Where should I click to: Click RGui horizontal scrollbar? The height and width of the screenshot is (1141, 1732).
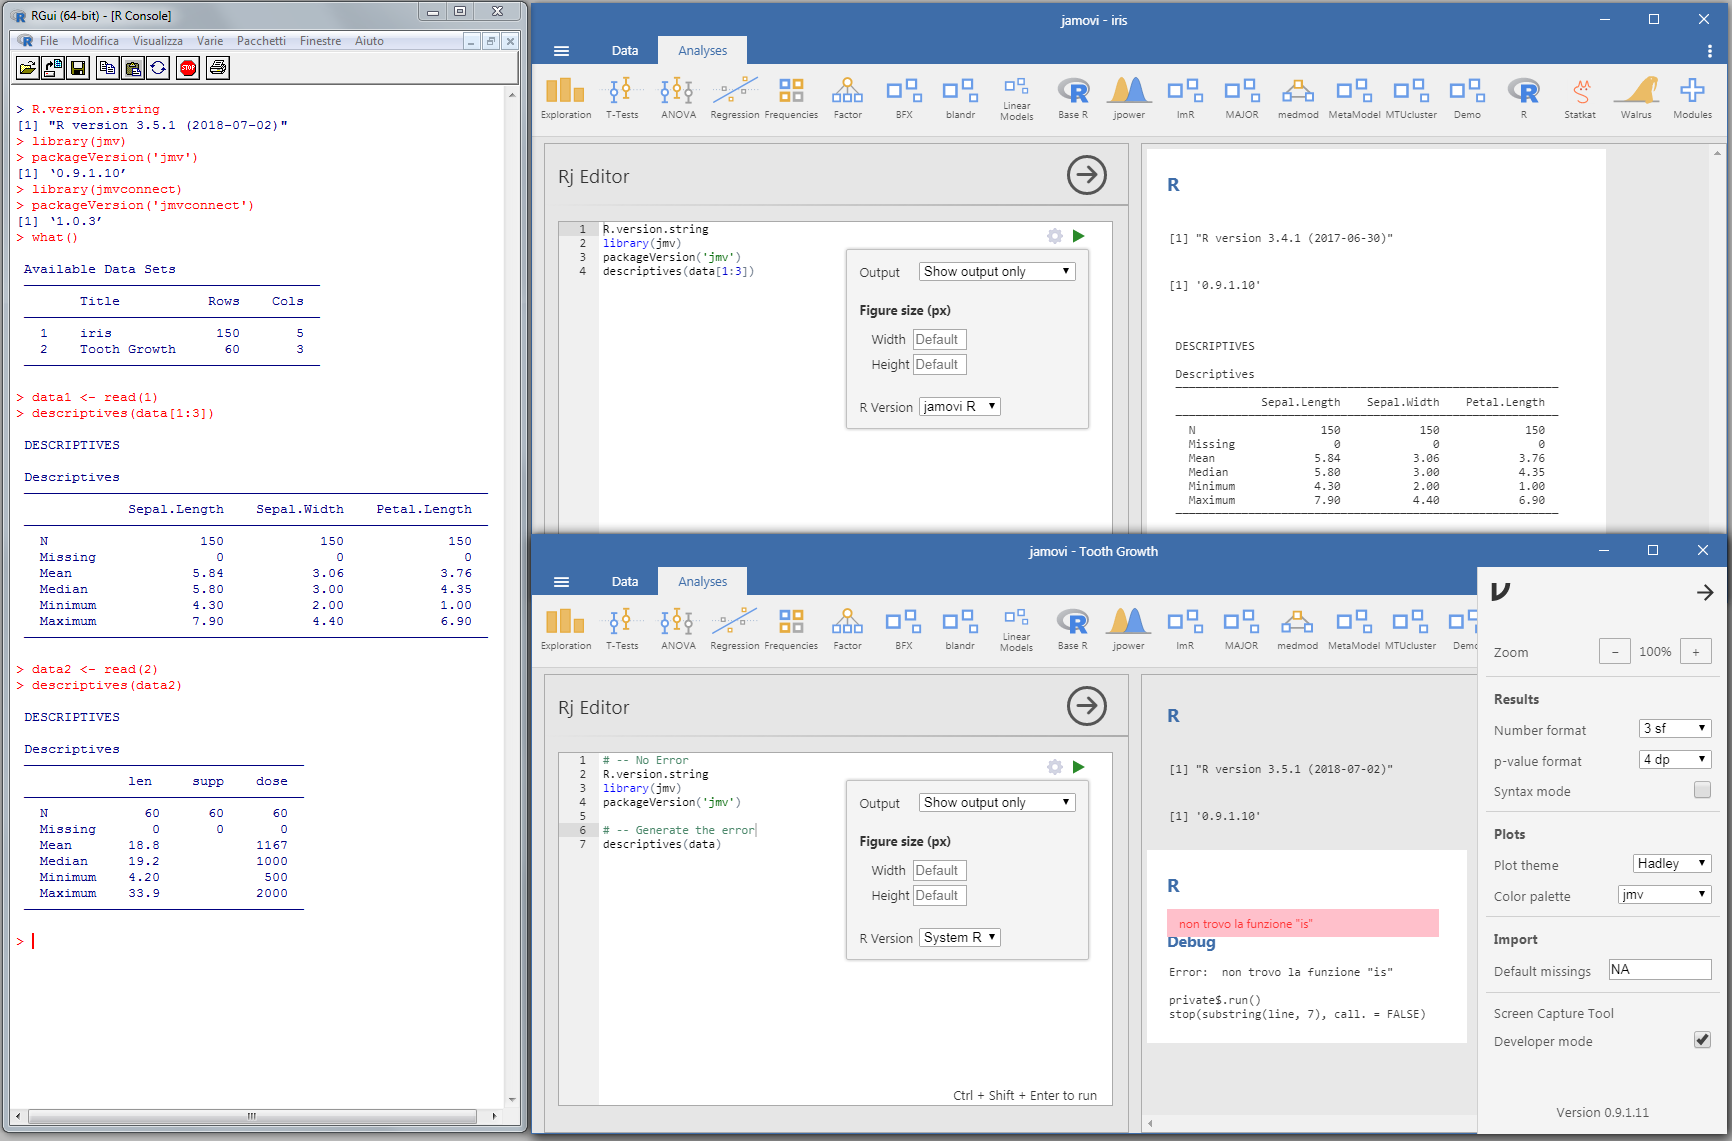pyautogui.click(x=252, y=1115)
